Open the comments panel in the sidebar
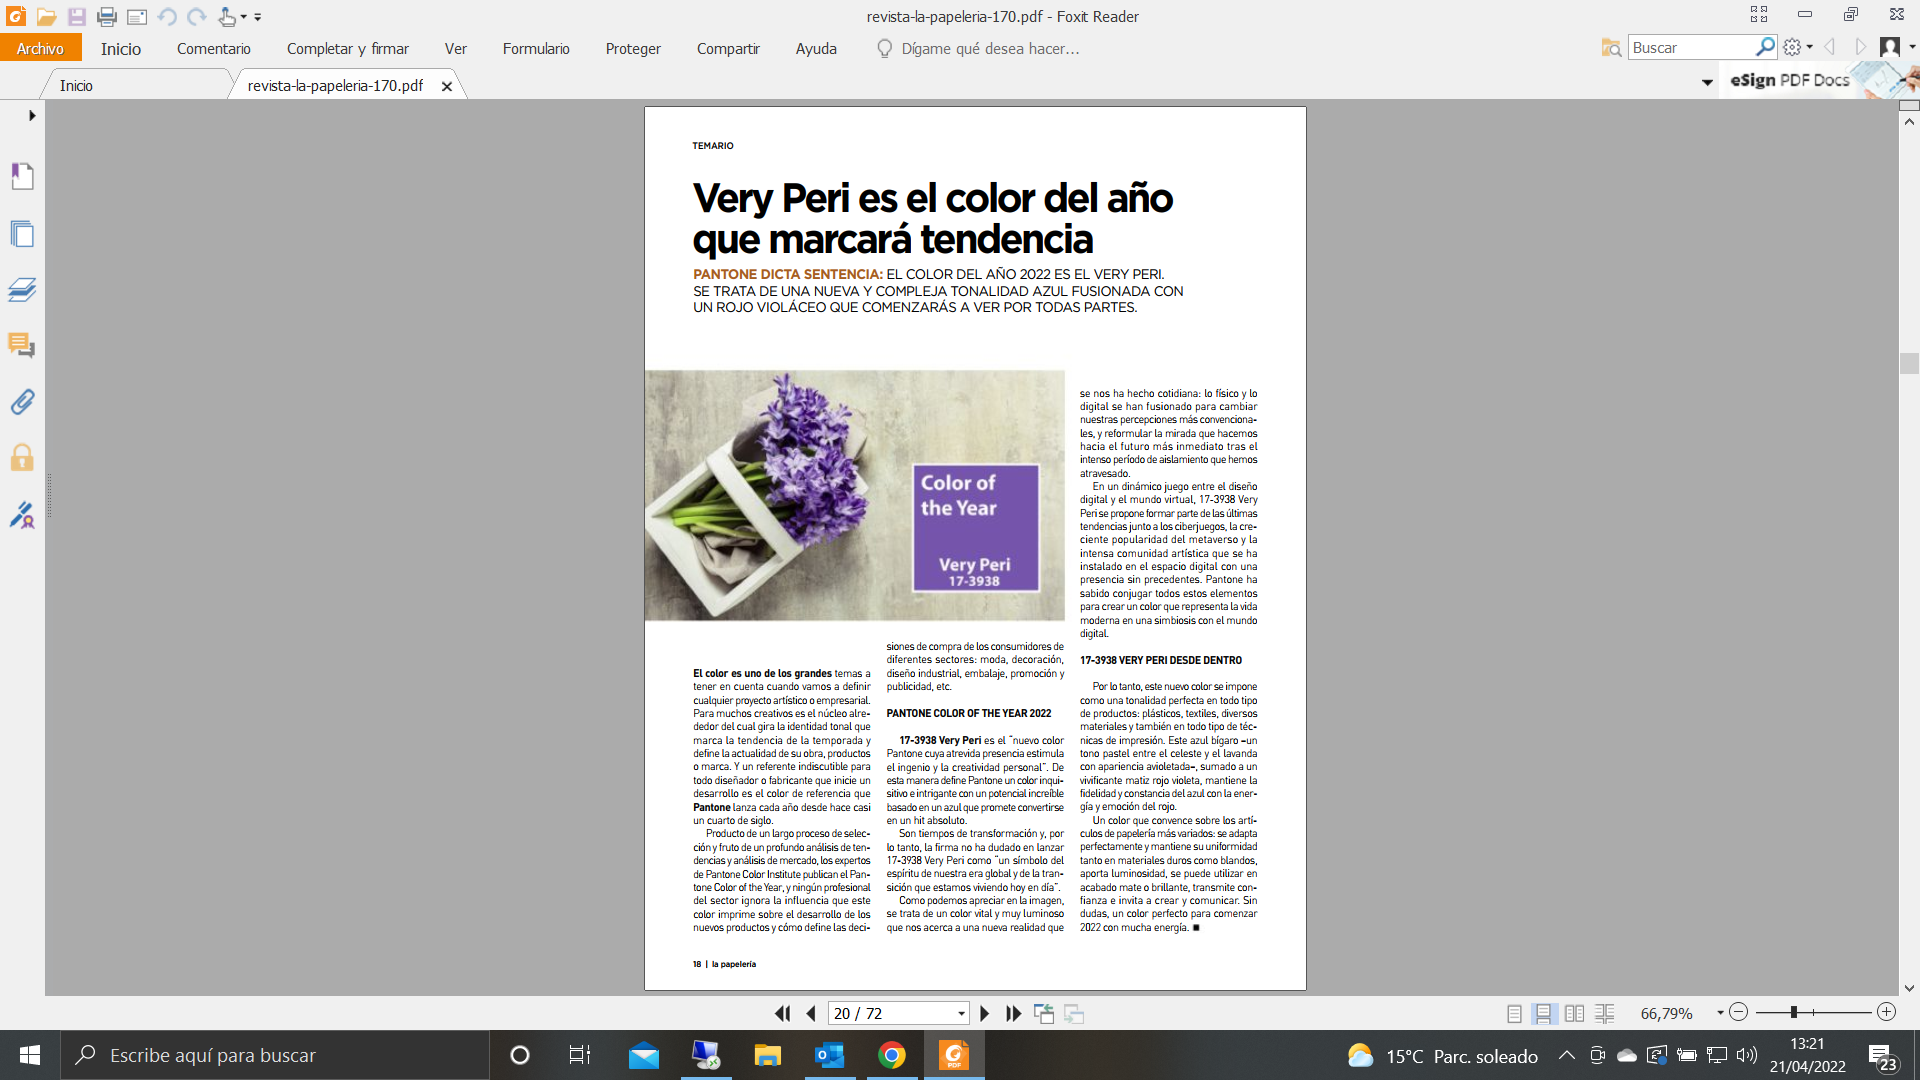1920x1080 pixels. click(22, 346)
